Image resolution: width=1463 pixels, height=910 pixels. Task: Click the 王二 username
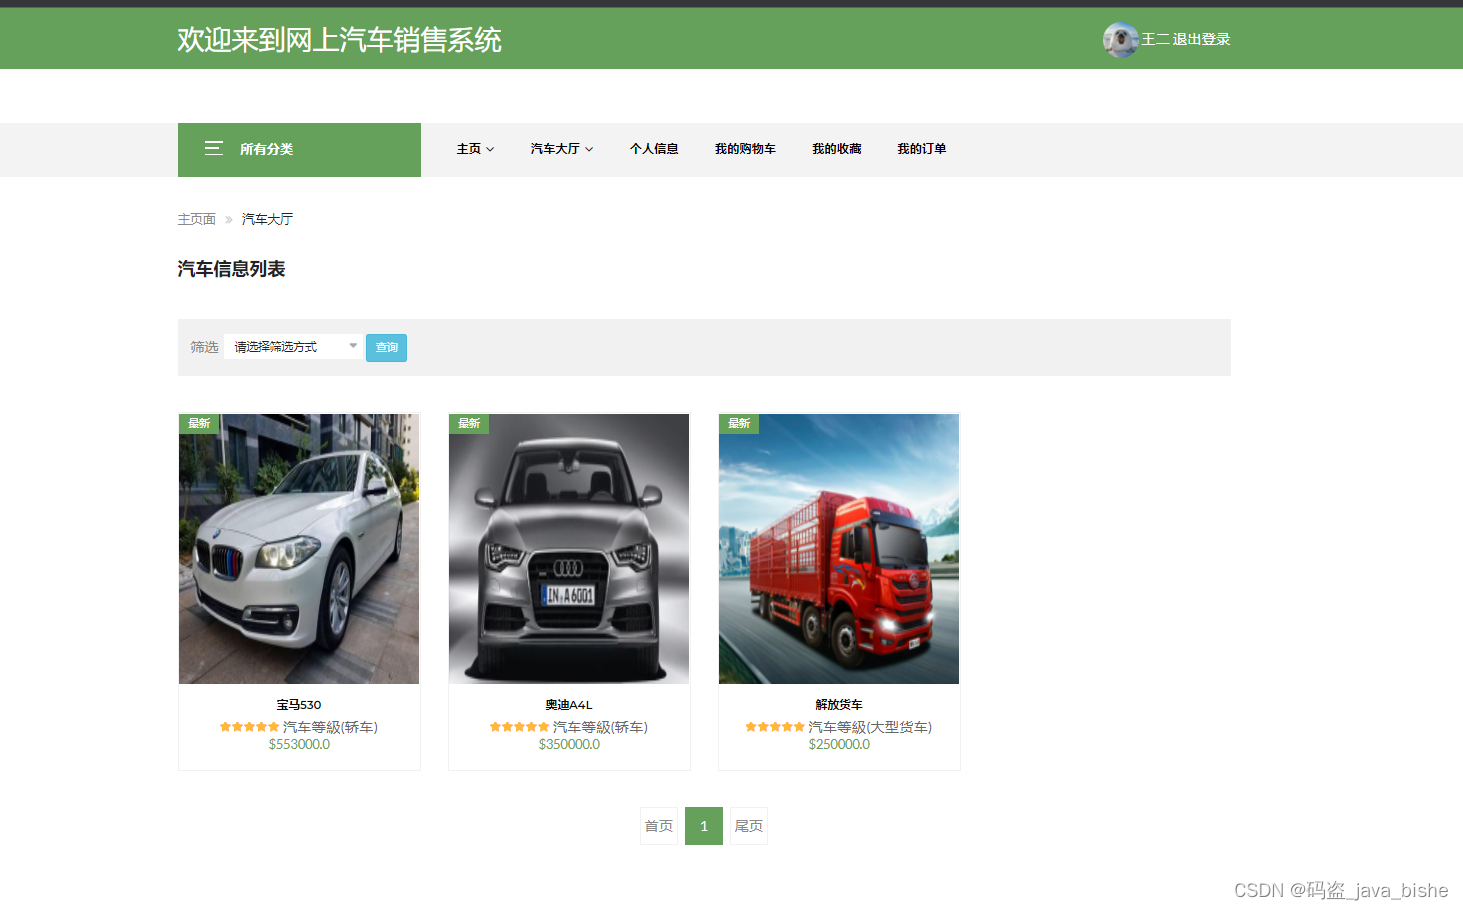(1155, 40)
